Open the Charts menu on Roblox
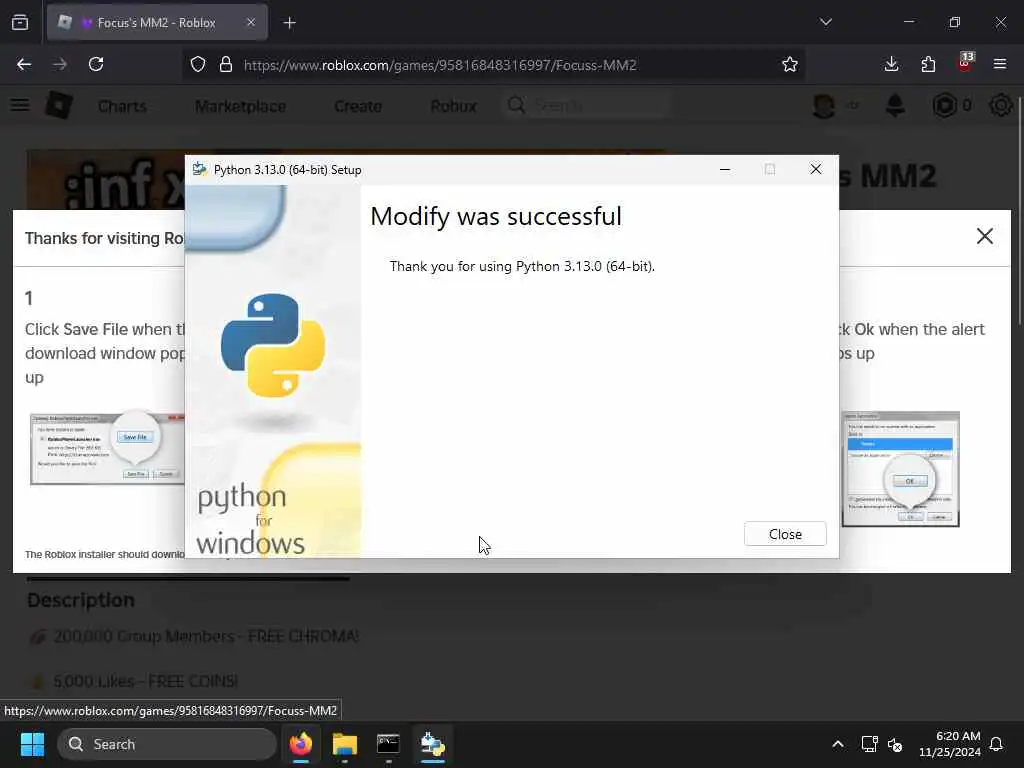The image size is (1024, 768). (x=122, y=106)
